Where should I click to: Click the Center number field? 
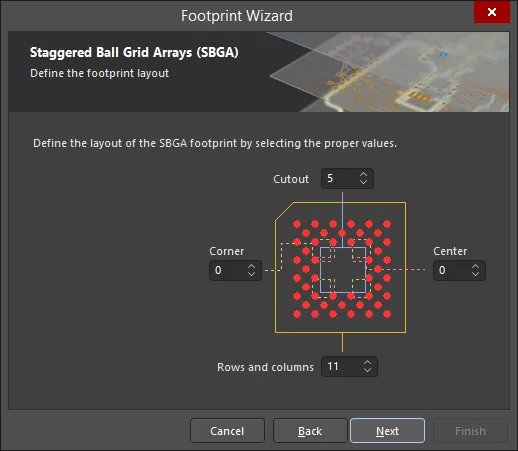click(x=459, y=270)
